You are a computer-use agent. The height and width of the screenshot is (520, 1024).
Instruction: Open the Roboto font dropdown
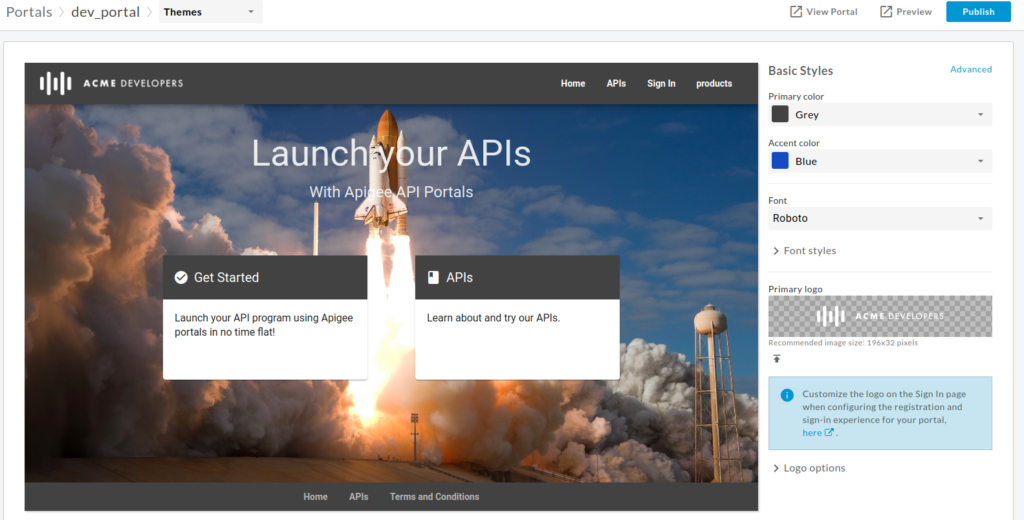880,218
